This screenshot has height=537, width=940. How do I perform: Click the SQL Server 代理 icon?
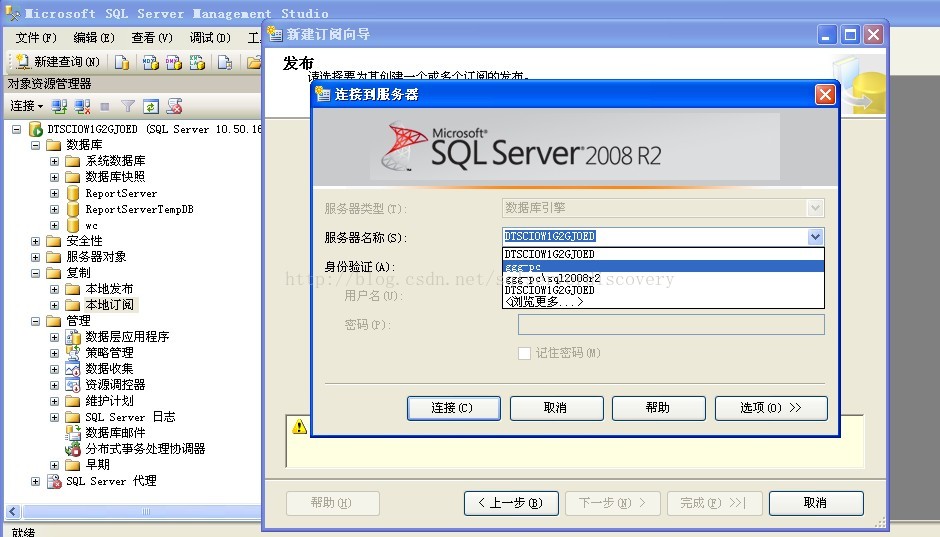click(x=55, y=481)
